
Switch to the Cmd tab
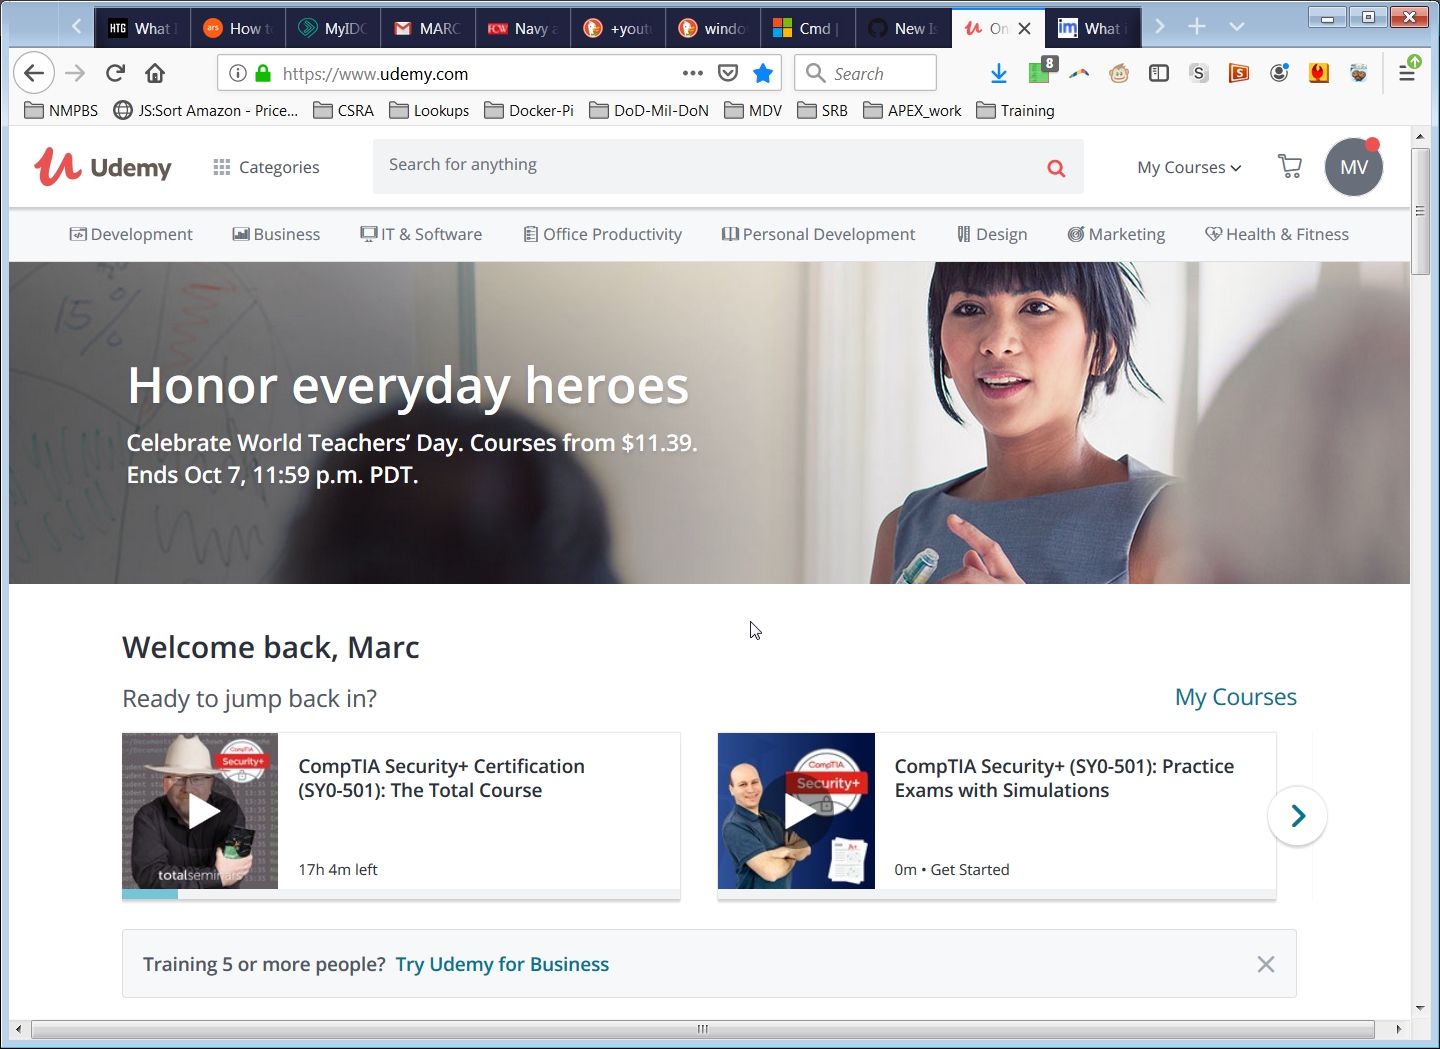808,28
